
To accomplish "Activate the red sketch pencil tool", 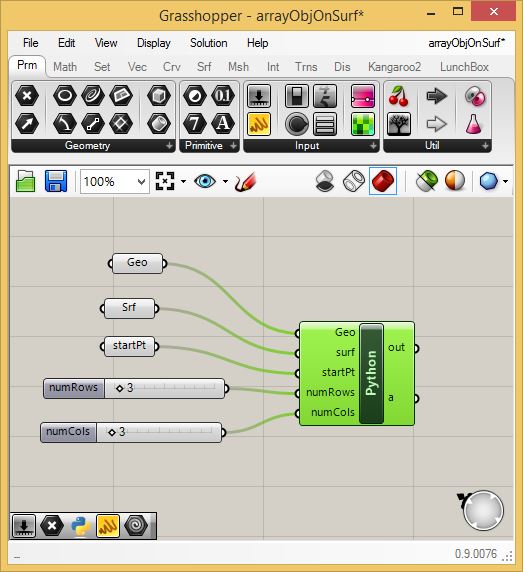I will click(245, 181).
